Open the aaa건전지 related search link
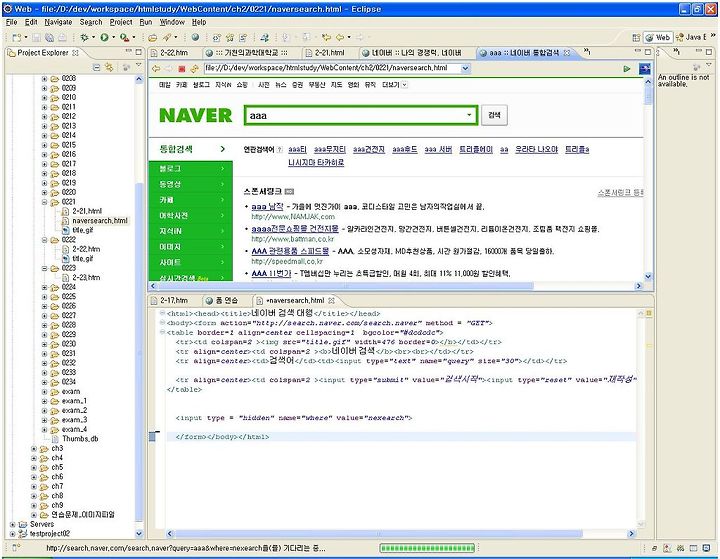The image size is (720, 559). tap(369, 149)
